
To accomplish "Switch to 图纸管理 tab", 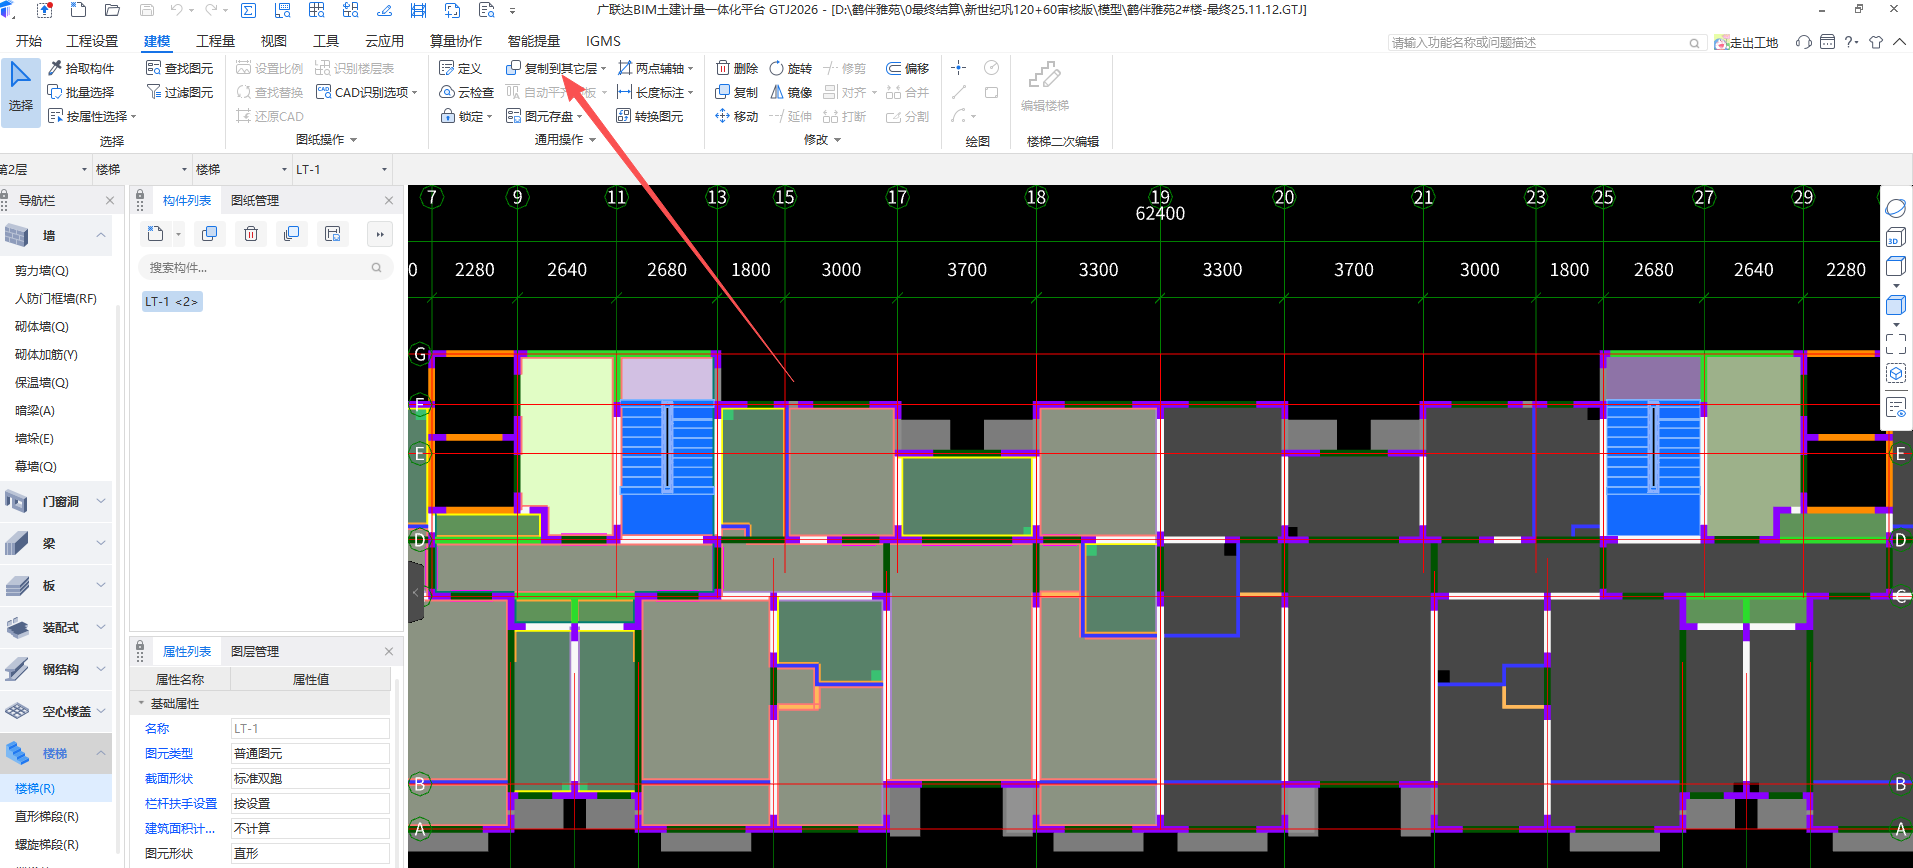I will 255,200.
